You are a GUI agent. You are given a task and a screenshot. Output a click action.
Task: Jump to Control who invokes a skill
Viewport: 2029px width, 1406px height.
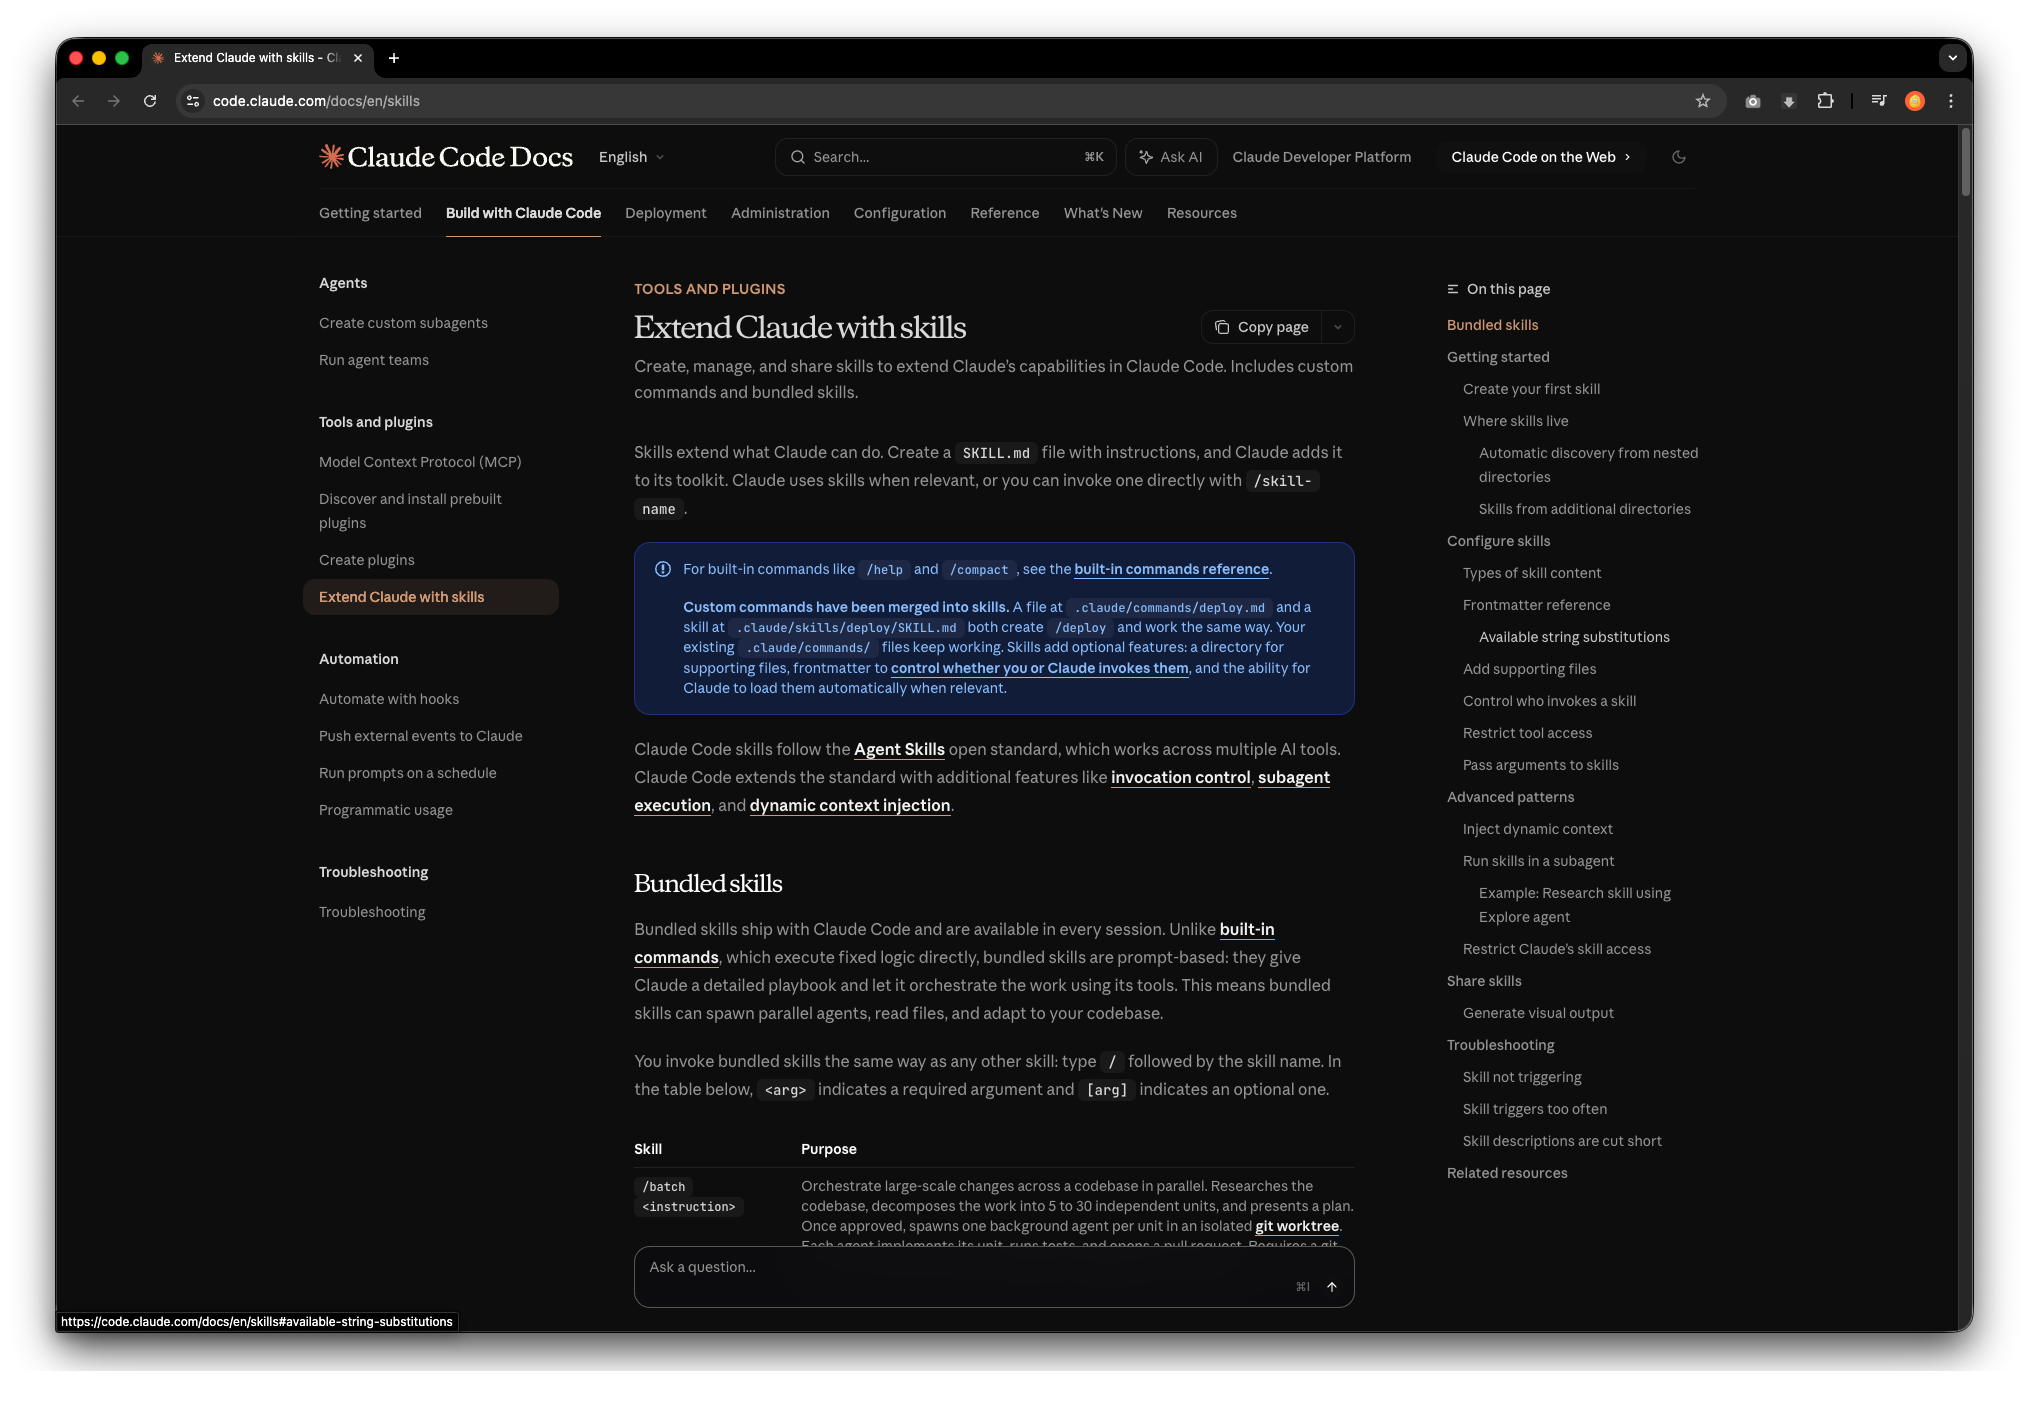[x=1549, y=701]
